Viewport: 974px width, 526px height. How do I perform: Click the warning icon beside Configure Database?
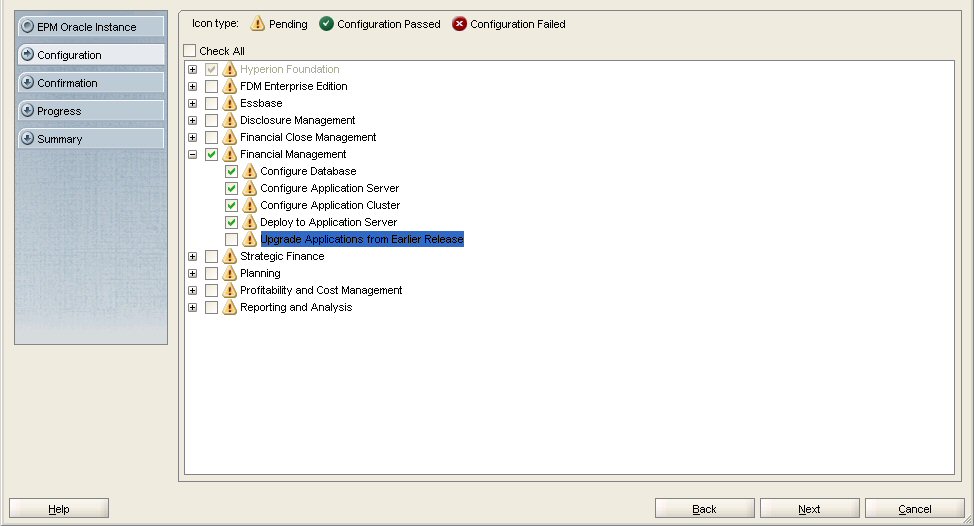pos(250,171)
